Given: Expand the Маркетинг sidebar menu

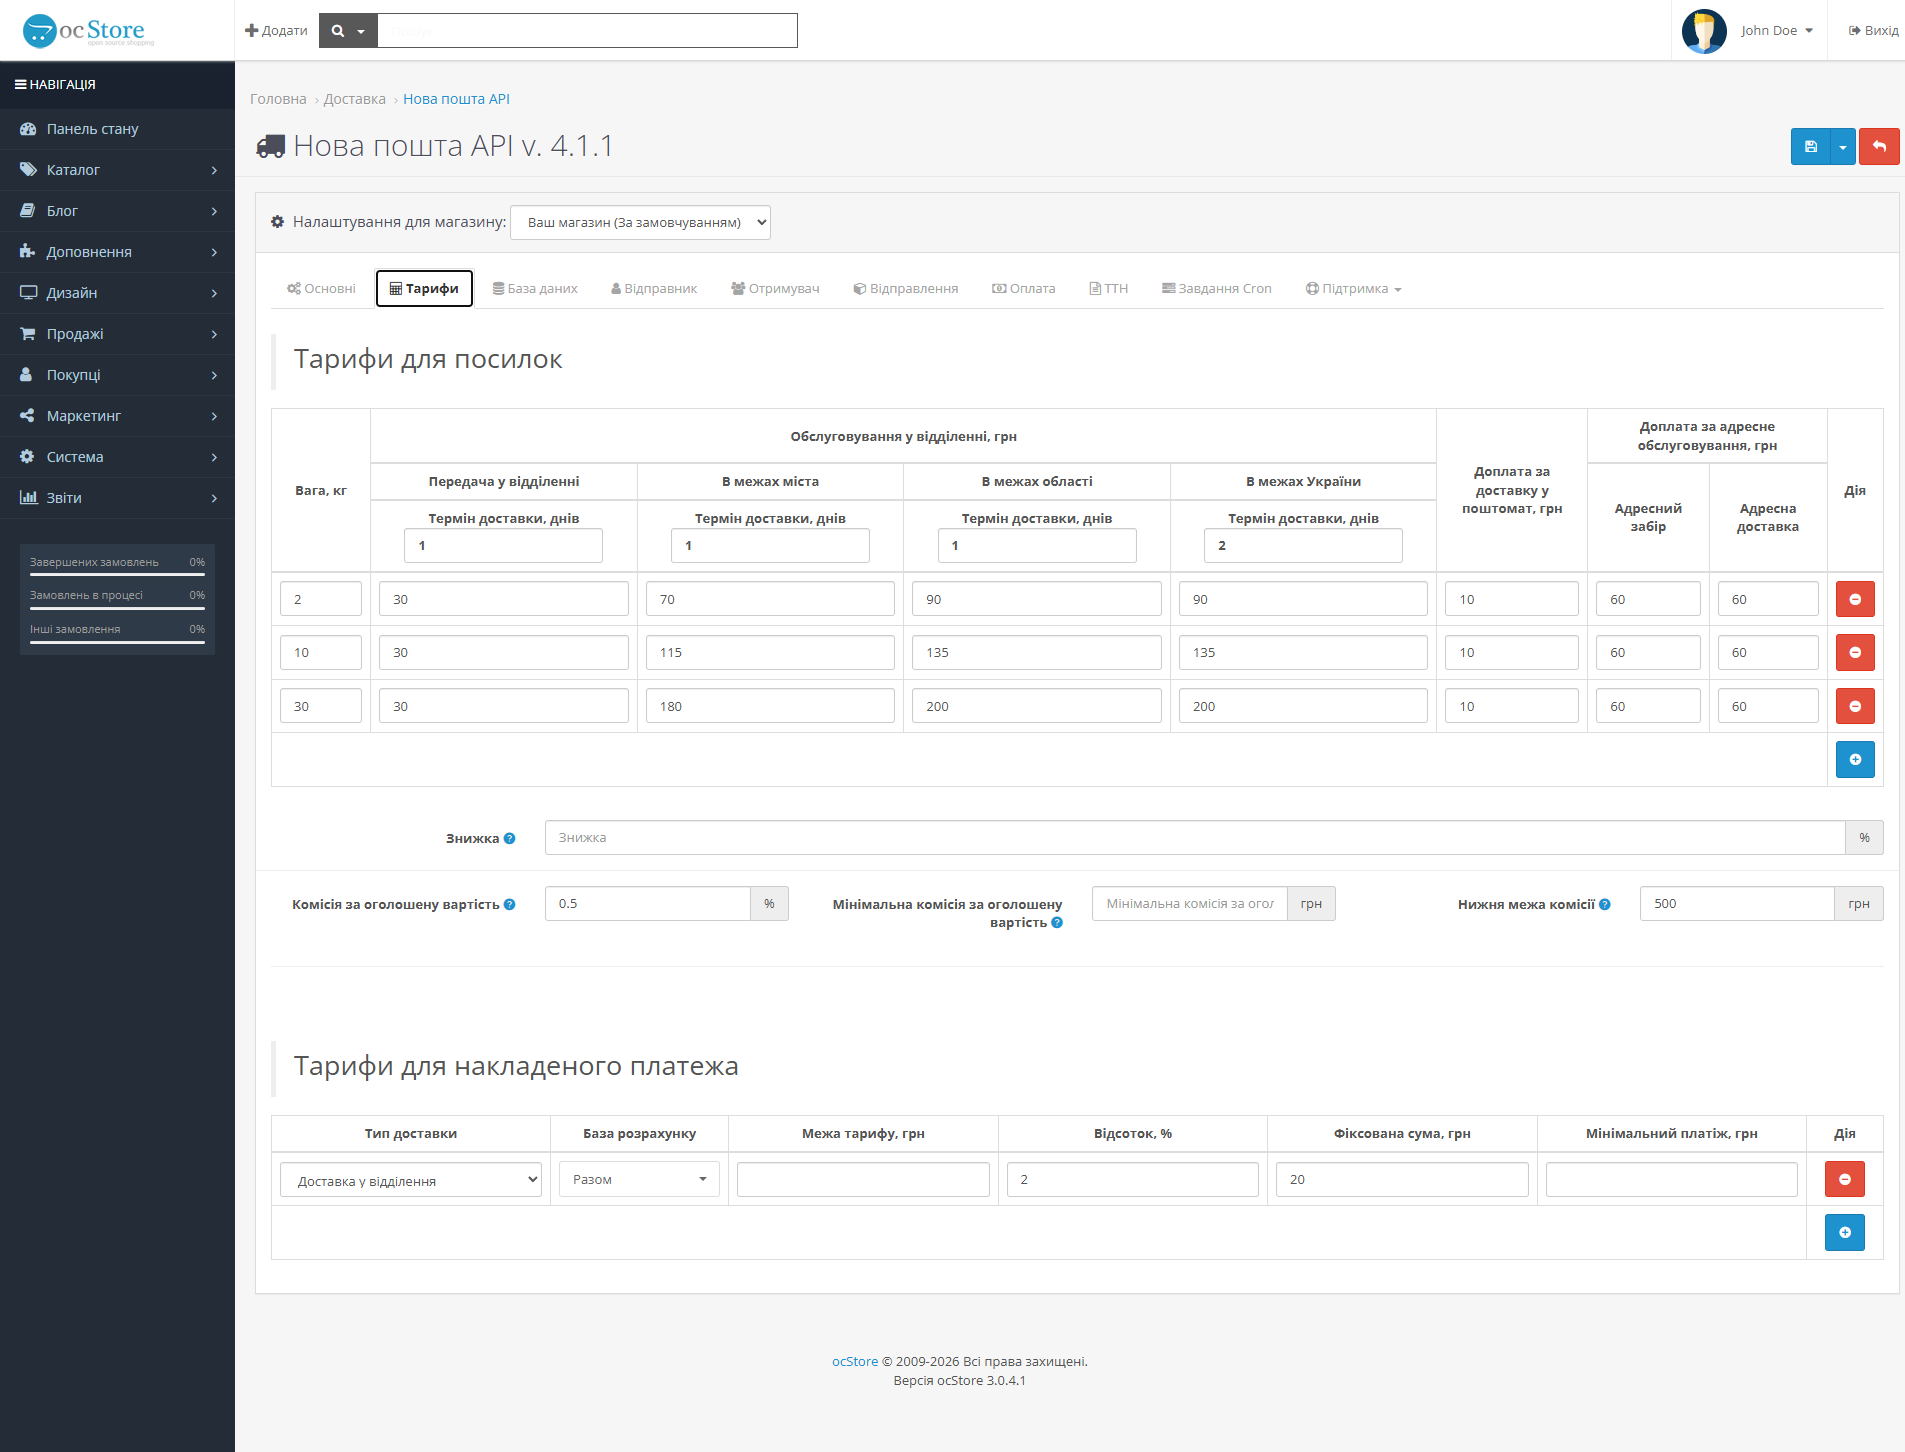Looking at the screenshot, I should click(117, 416).
